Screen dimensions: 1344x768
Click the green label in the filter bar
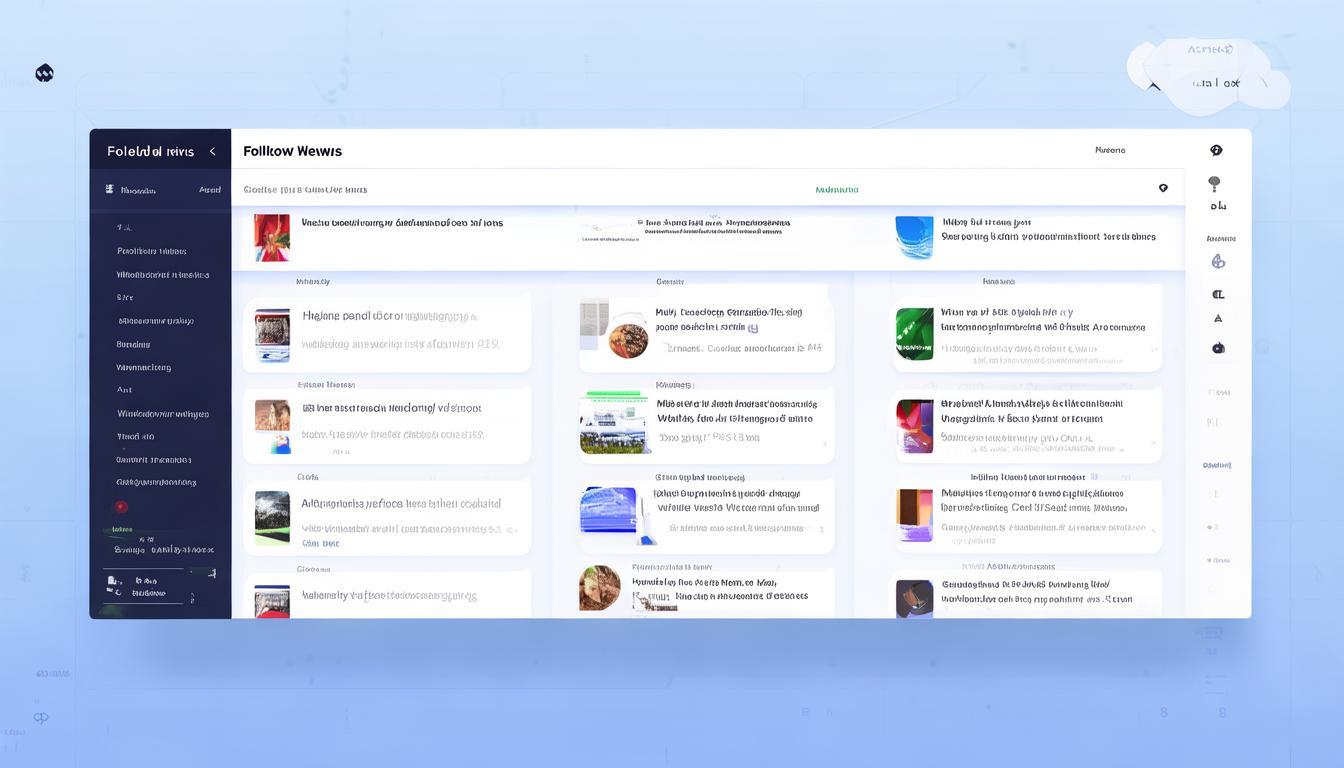[x=836, y=189]
